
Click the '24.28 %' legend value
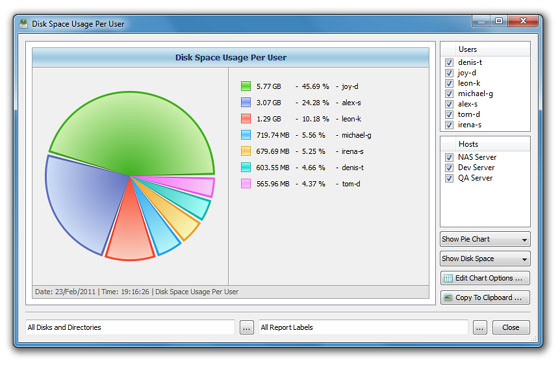(x=315, y=103)
